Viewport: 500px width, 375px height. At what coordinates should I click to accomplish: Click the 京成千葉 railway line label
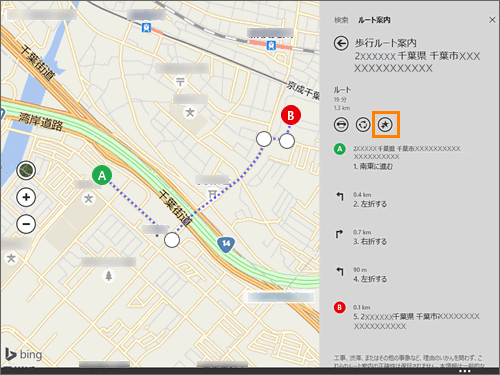(x=303, y=91)
